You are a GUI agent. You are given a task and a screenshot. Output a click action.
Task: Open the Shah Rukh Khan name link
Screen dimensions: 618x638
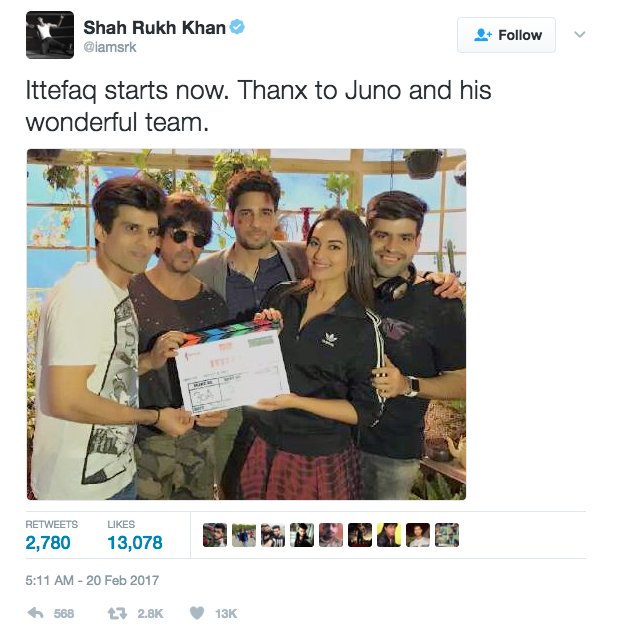click(154, 28)
